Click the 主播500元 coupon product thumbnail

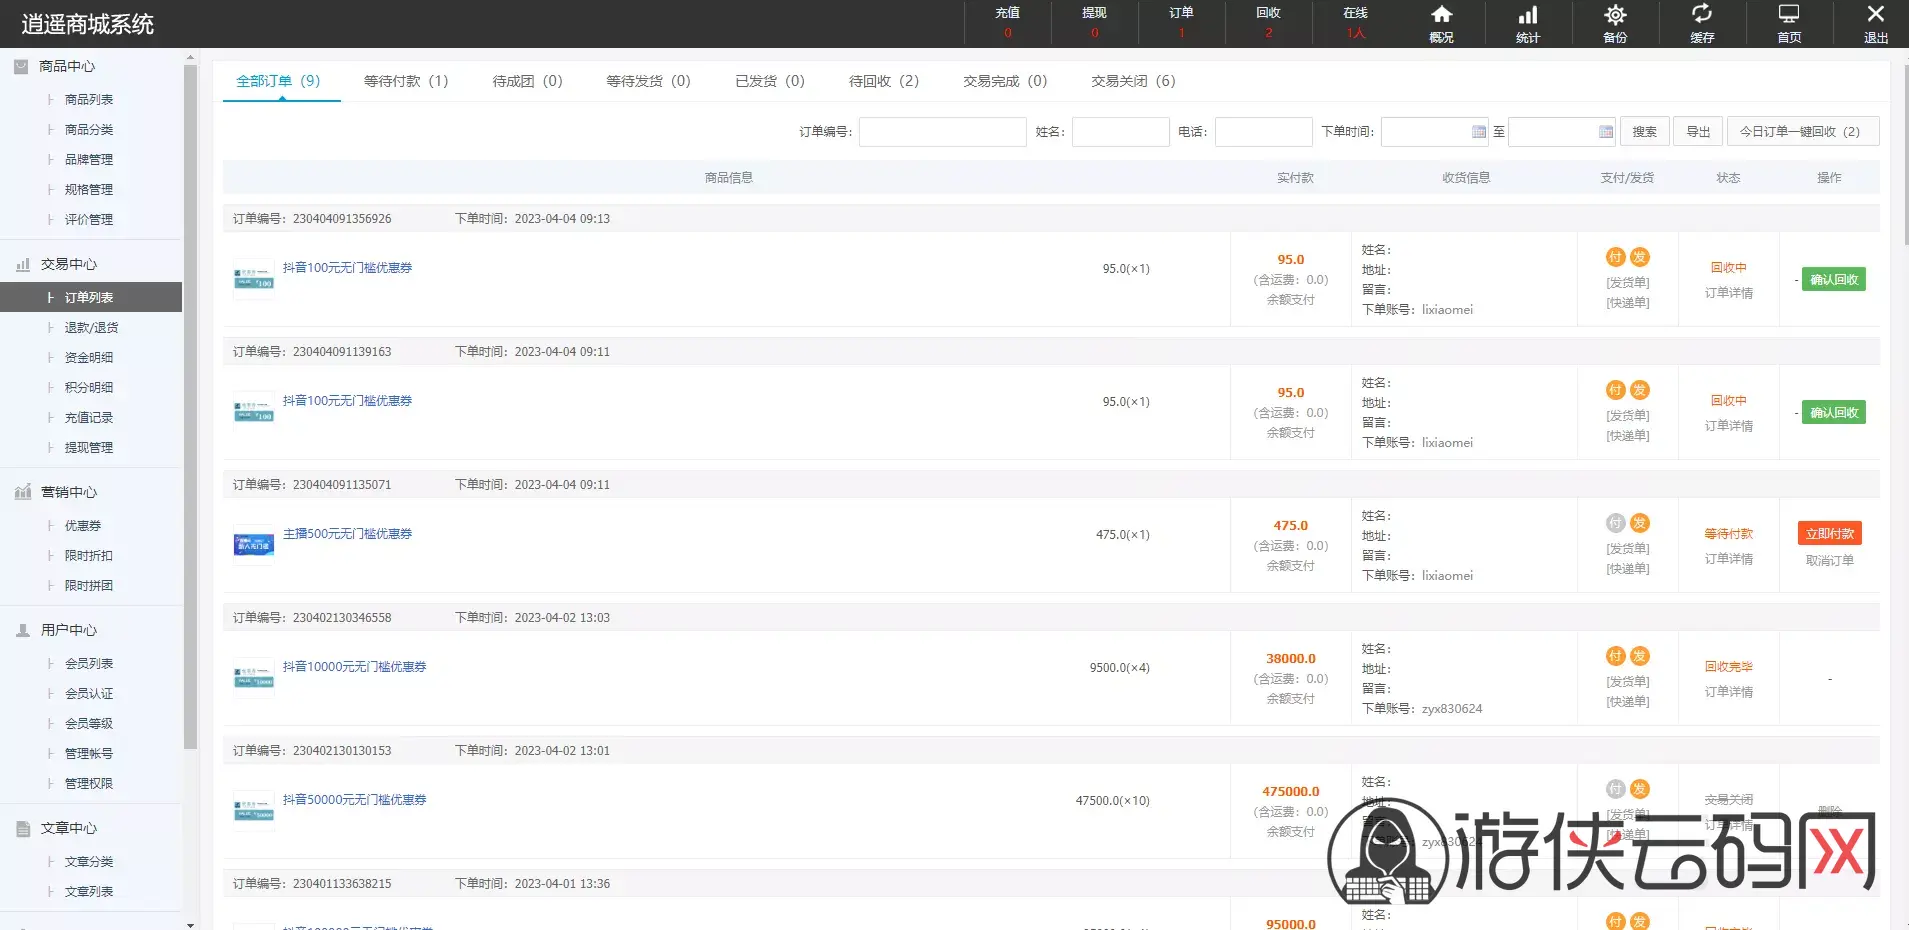tap(254, 545)
